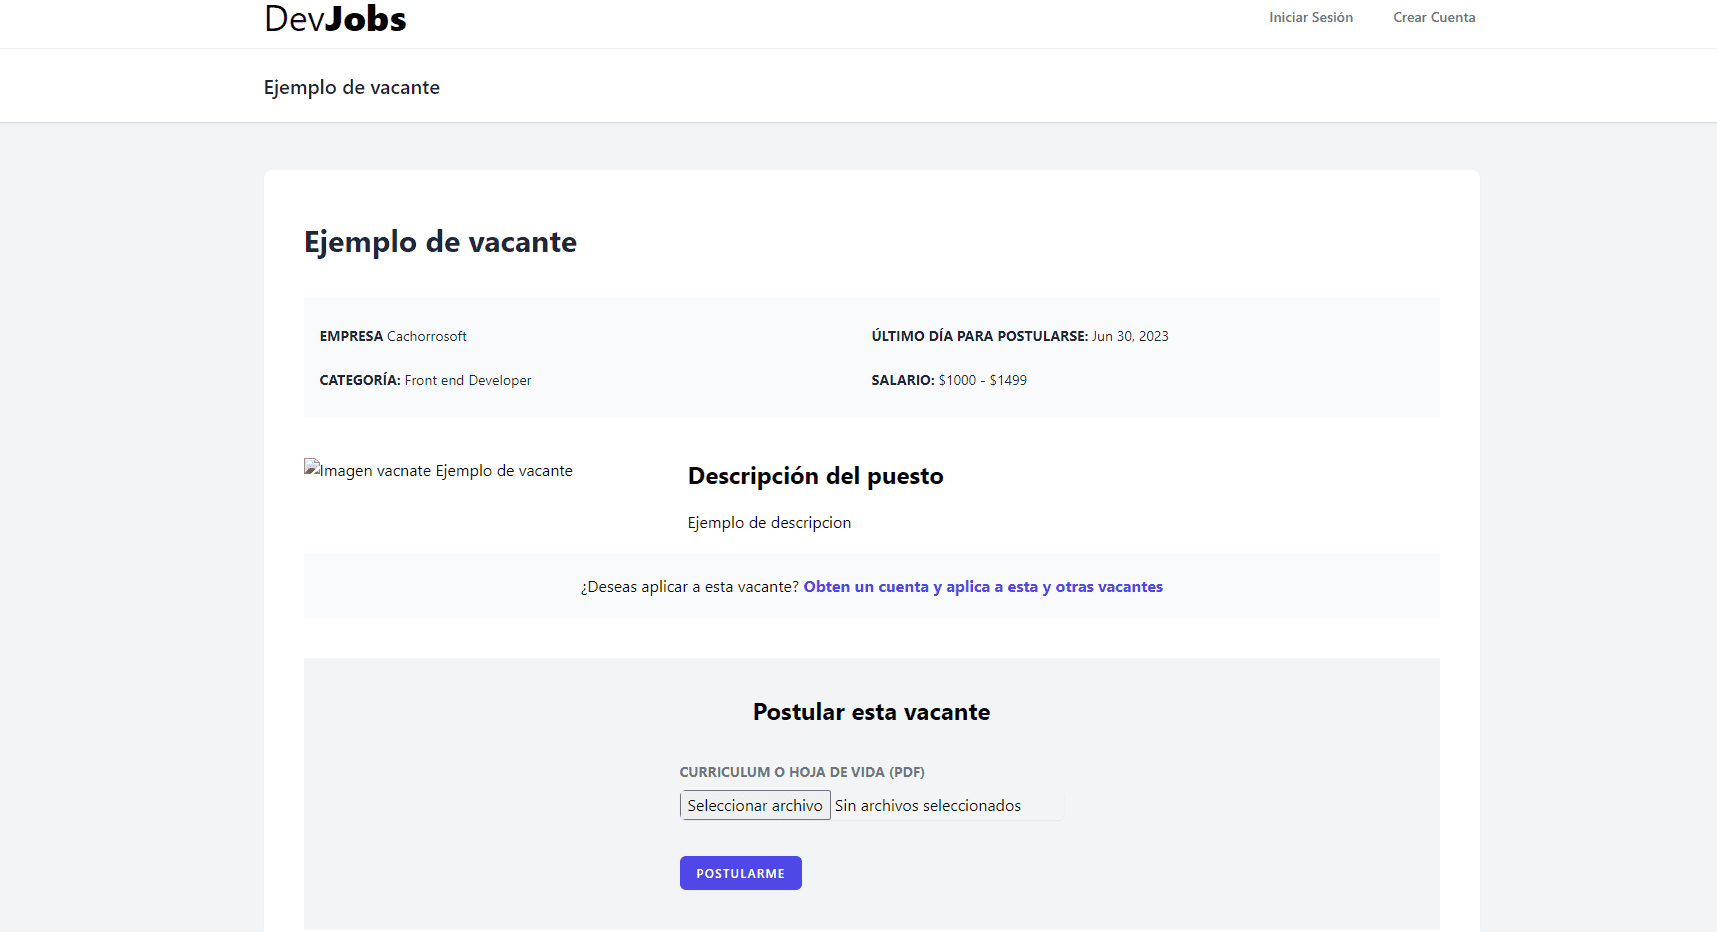This screenshot has width=1717, height=932.
Task: Click the 'EMPRESA' label
Action: (x=351, y=336)
